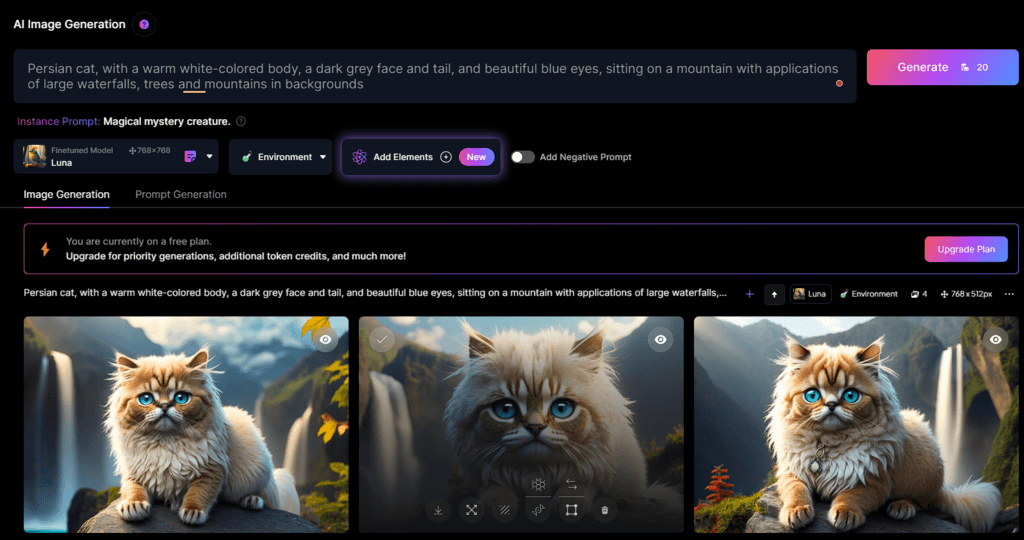
Task: Click the DNA helix icon on middle image
Action: pyautogui.click(x=538, y=510)
